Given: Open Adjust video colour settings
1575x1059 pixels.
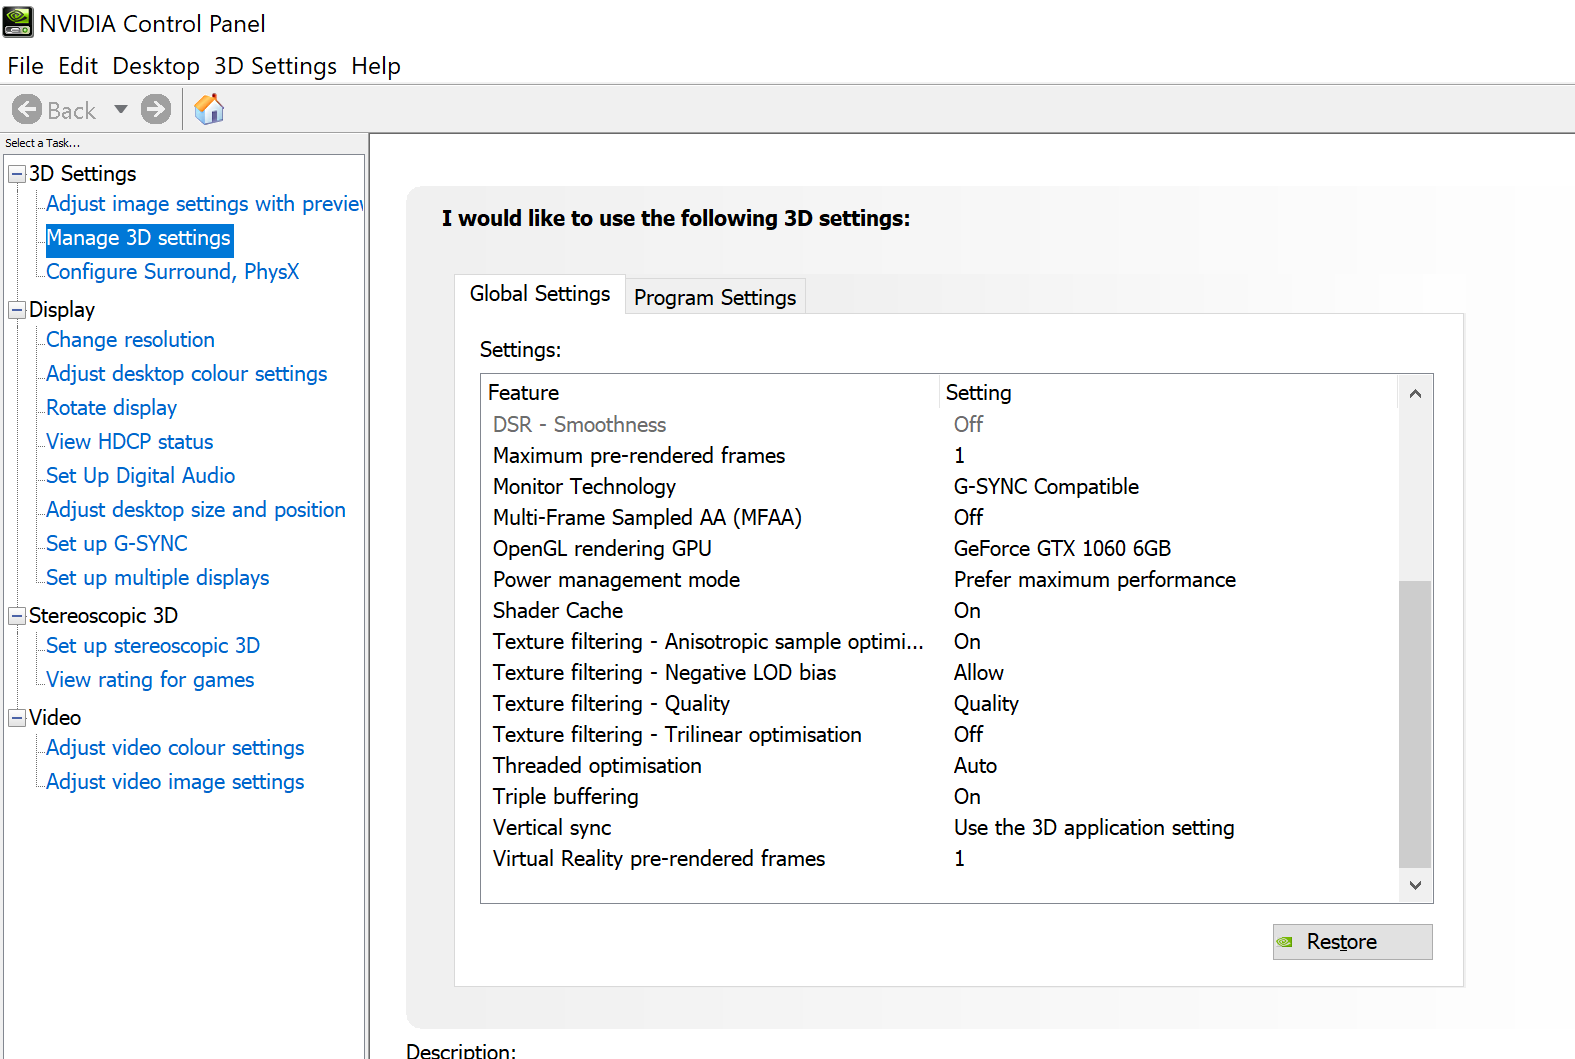Looking at the screenshot, I should pyautogui.click(x=175, y=748).
